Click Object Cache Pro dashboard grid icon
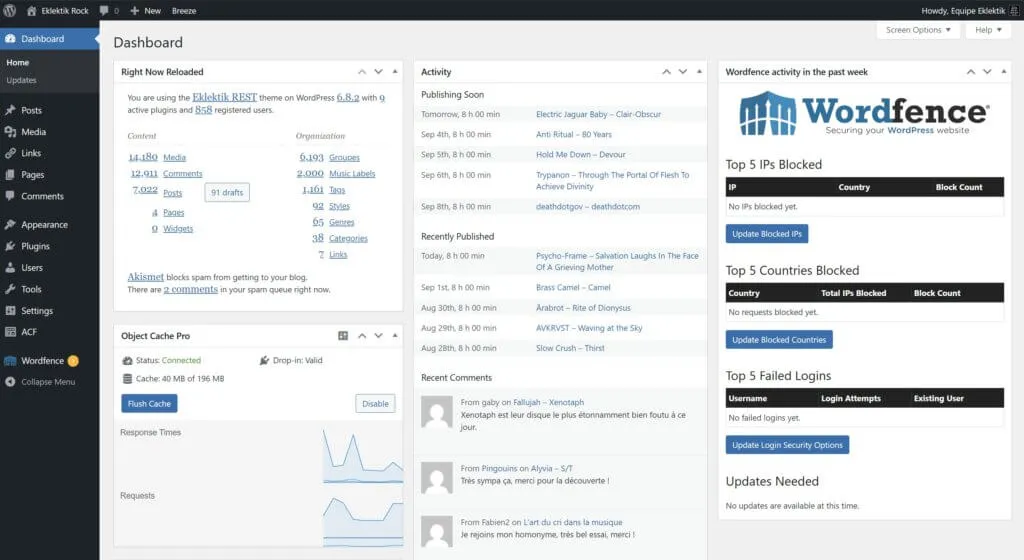 tap(343, 335)
